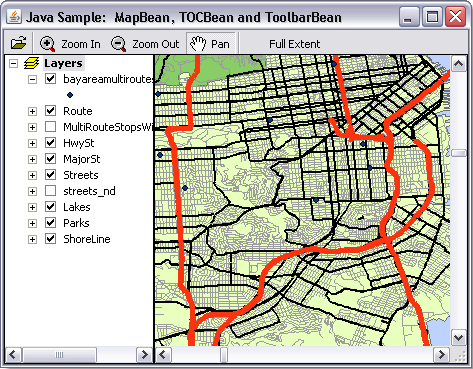Select the Zoom Out magnifier tool
The image size is (473, 369).
[145, 44]
